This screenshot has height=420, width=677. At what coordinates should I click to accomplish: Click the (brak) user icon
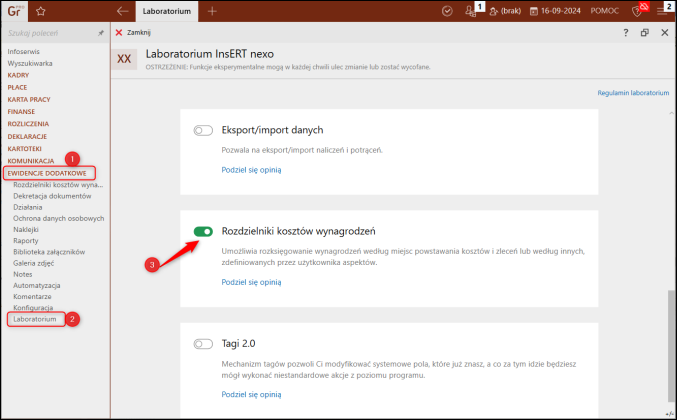coord(494,11)
